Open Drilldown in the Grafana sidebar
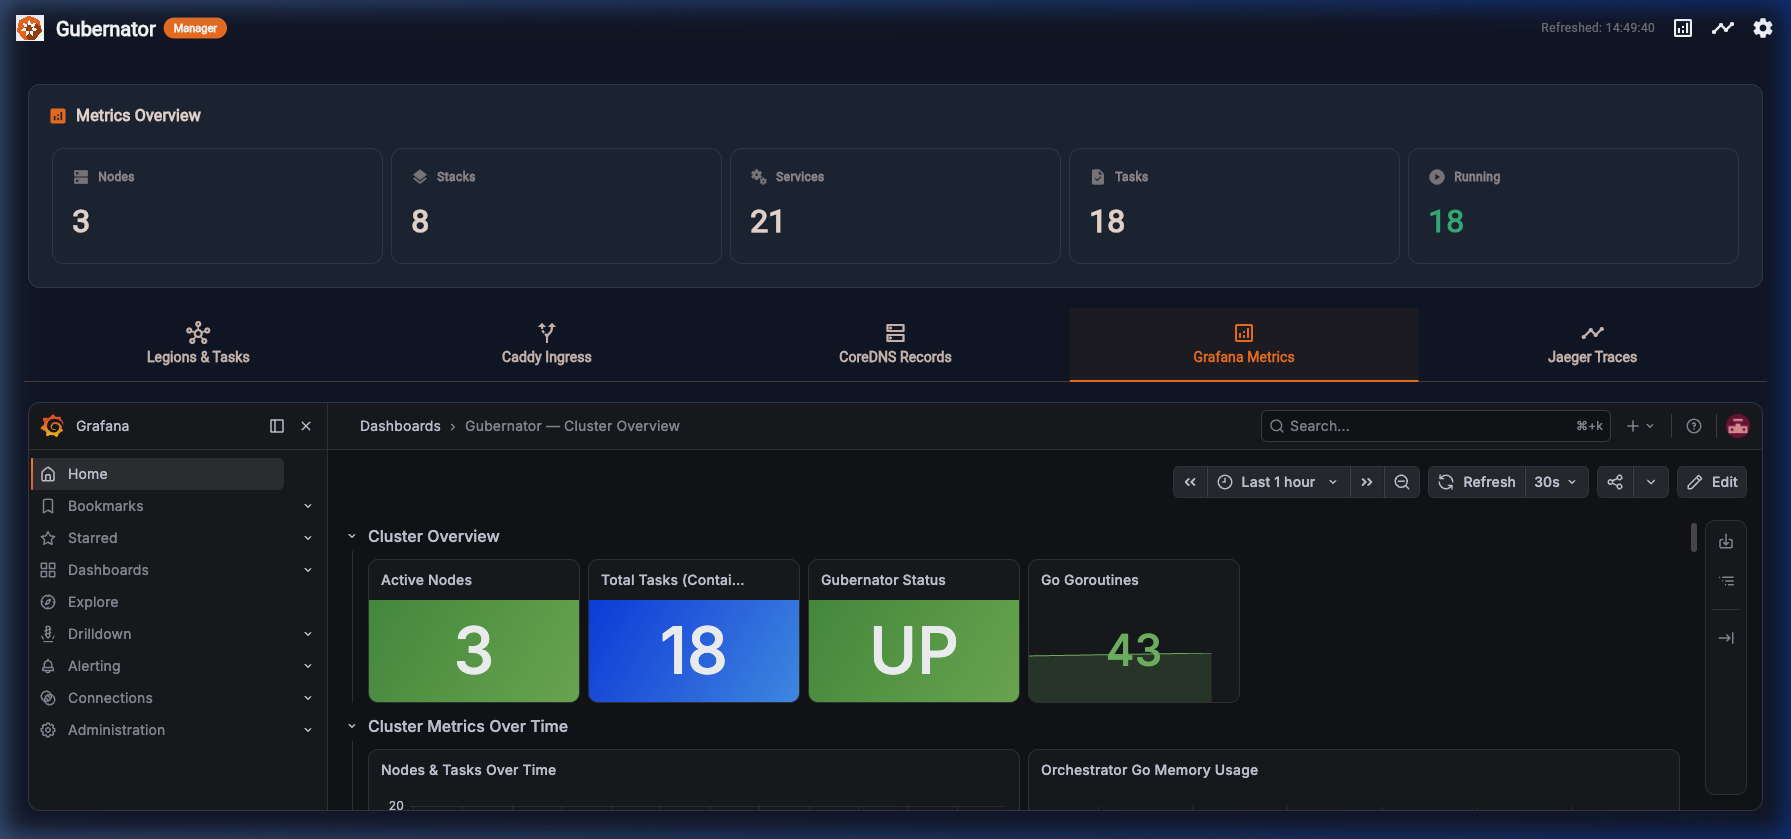 [100, 634]
